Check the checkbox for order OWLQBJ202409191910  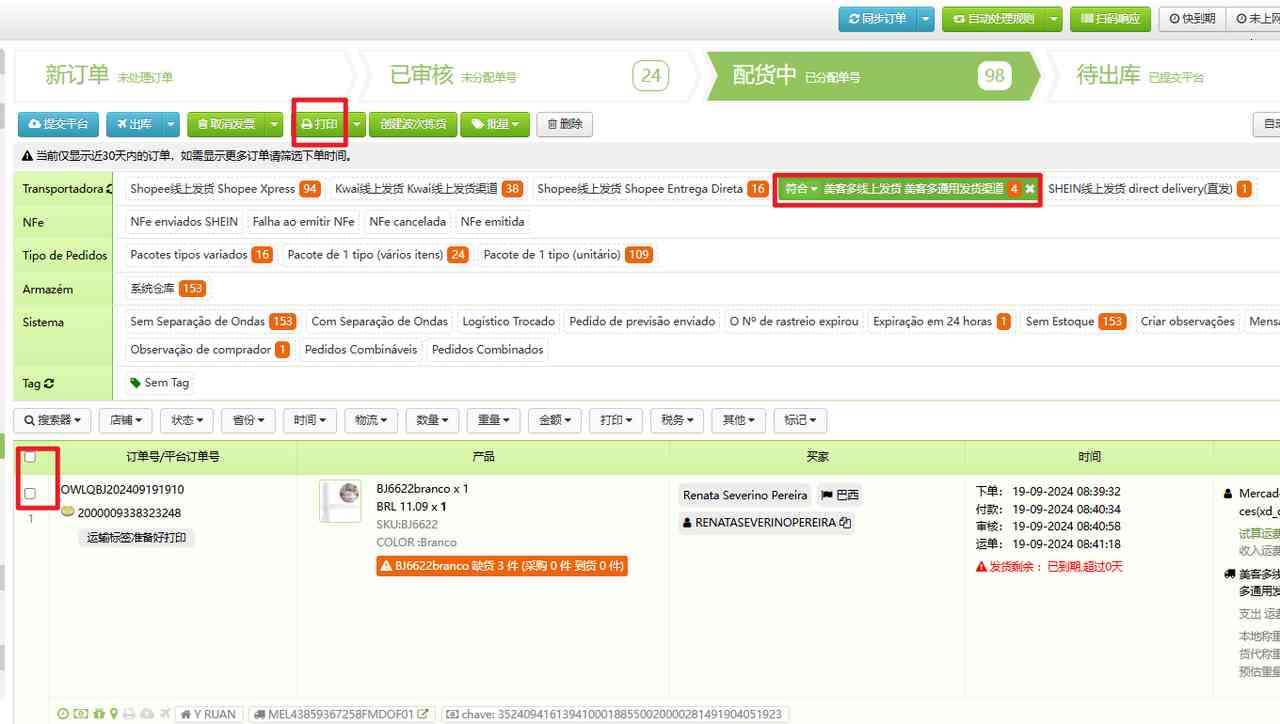point(30,493)
